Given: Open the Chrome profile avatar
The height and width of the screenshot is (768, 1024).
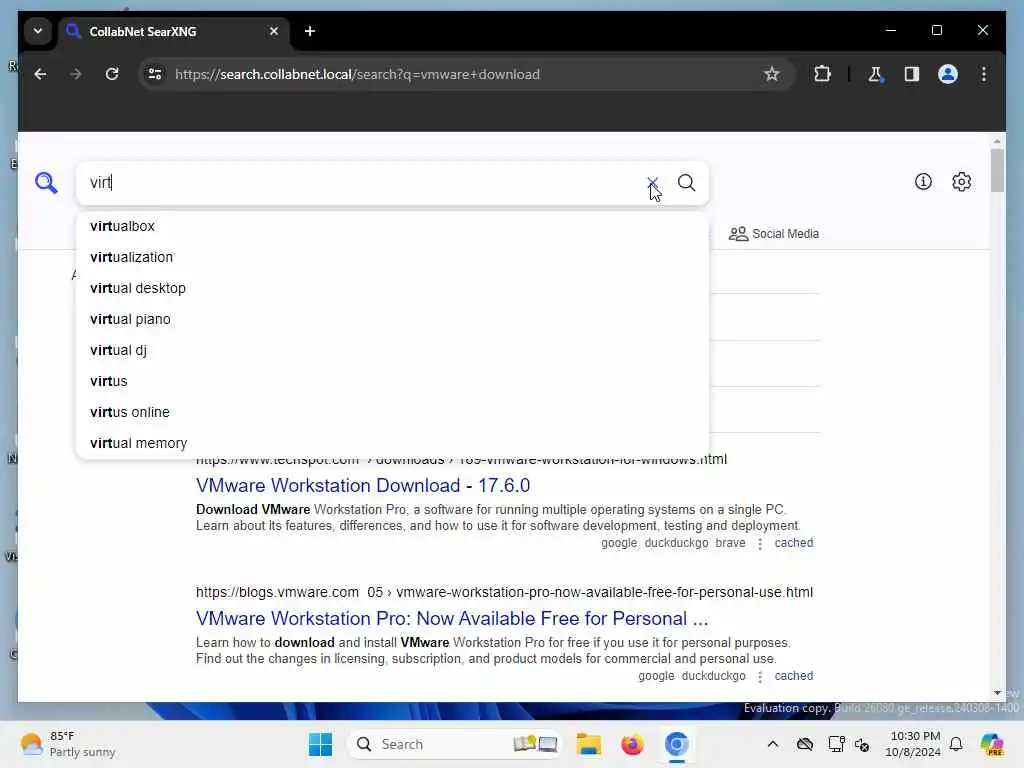Looking at the screenshot, I should [x=948, y=74].
